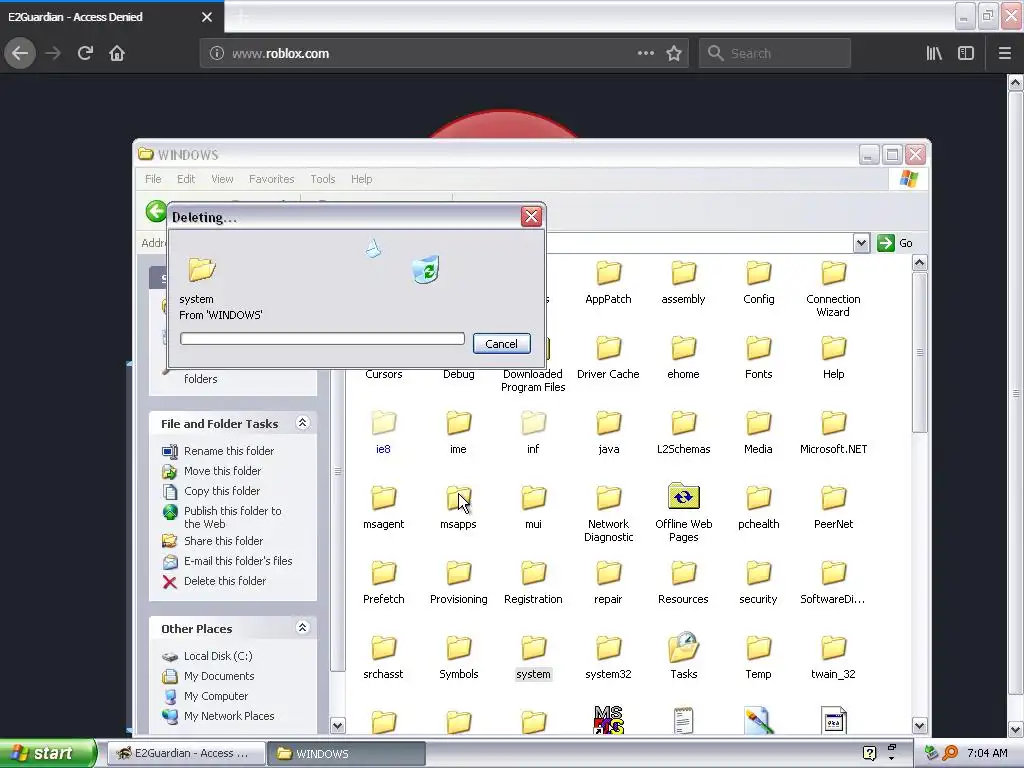The width and height of the screenshot is (1024, 768).
Task: Reload the Firefox page
Action: pos(85,54)
